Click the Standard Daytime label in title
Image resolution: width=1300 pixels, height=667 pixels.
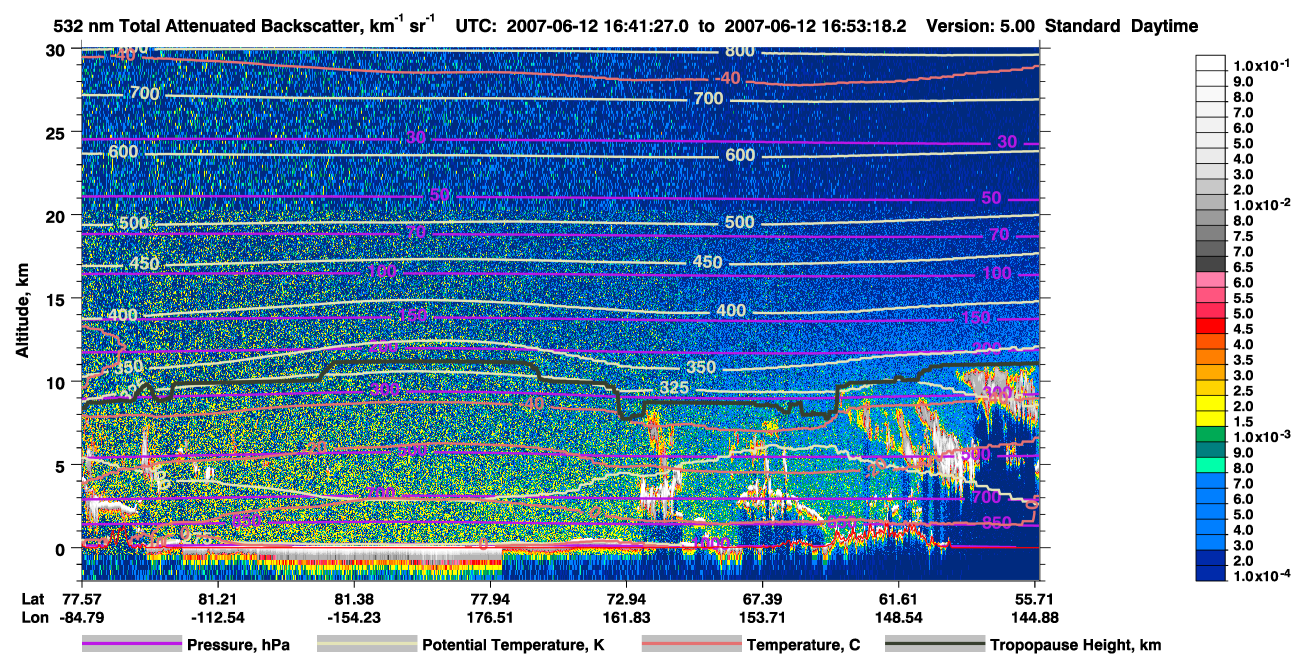pyautogui.click(x=1123, y=26)
